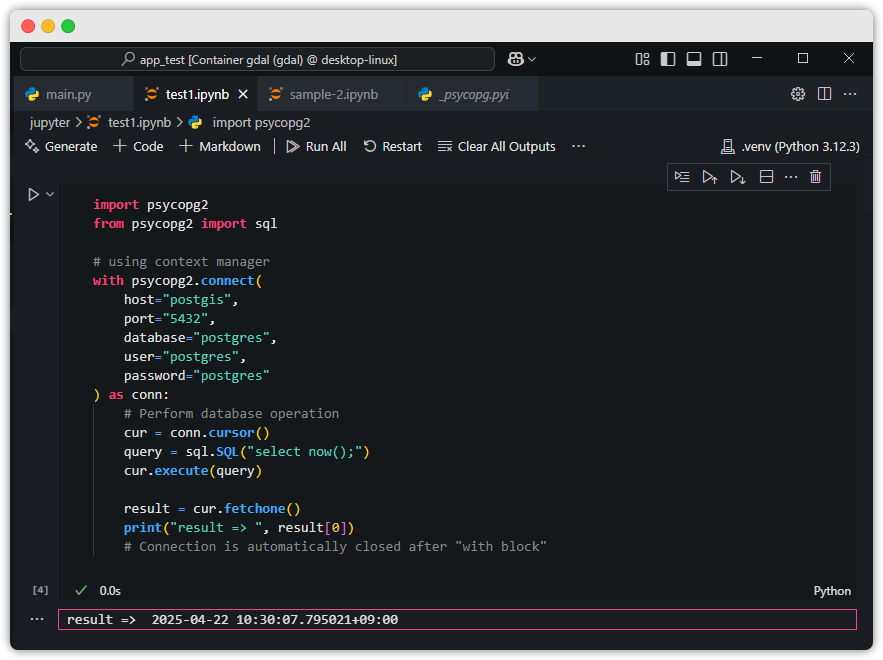Image resolution: width=883 pixels, height=660 pixels.
Task: Click the macOS yellow minimize button
Action: 48,26
